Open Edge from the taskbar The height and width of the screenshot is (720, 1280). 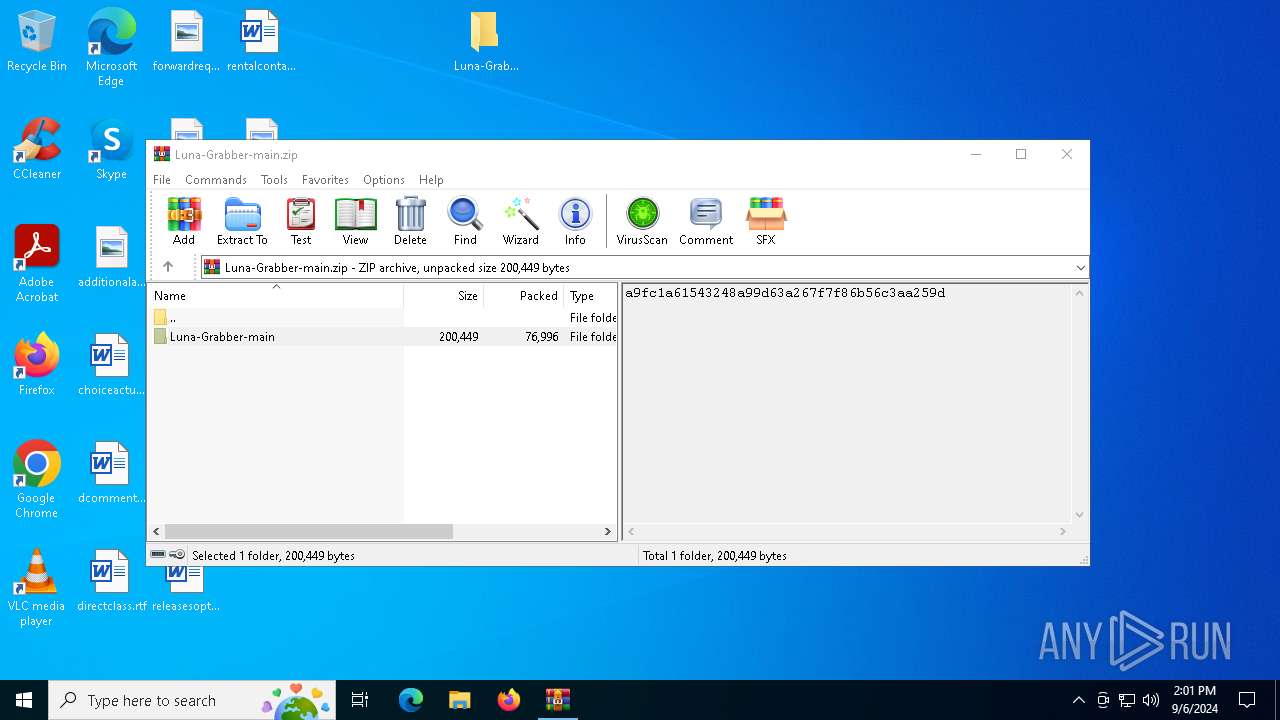pos(410,700)
